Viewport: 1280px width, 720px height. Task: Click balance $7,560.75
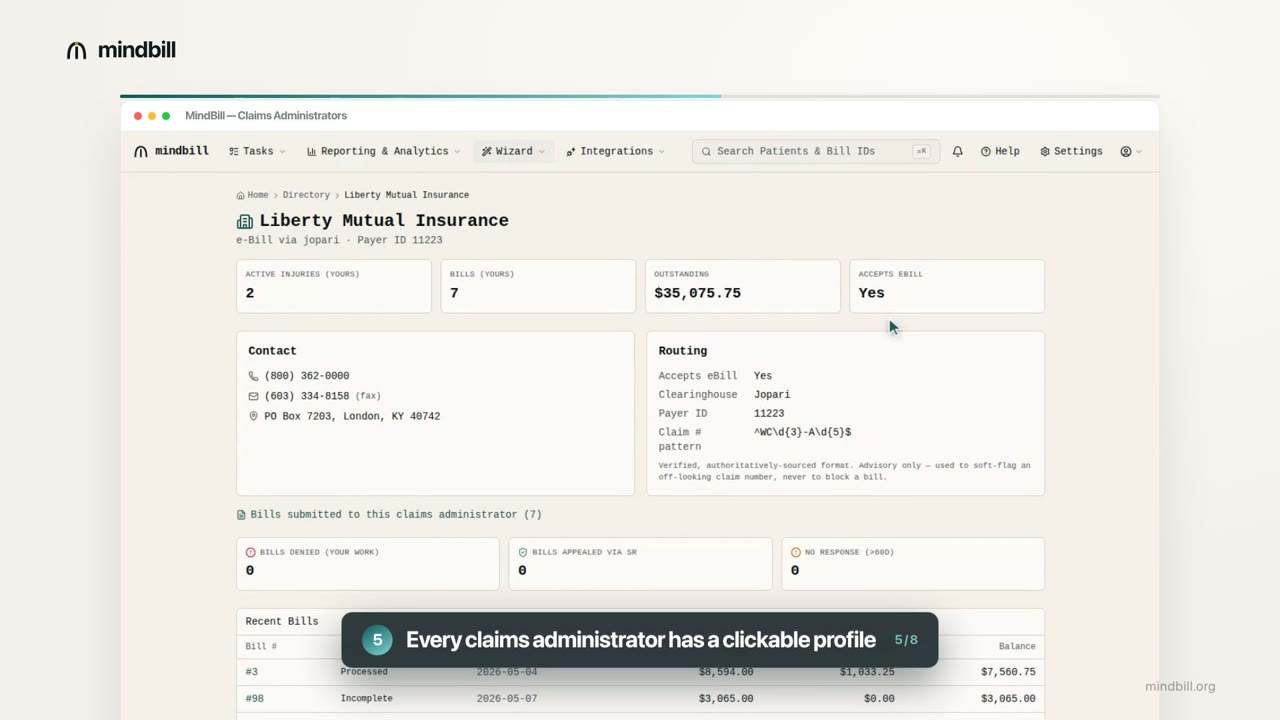click(x=1008, y=672)
